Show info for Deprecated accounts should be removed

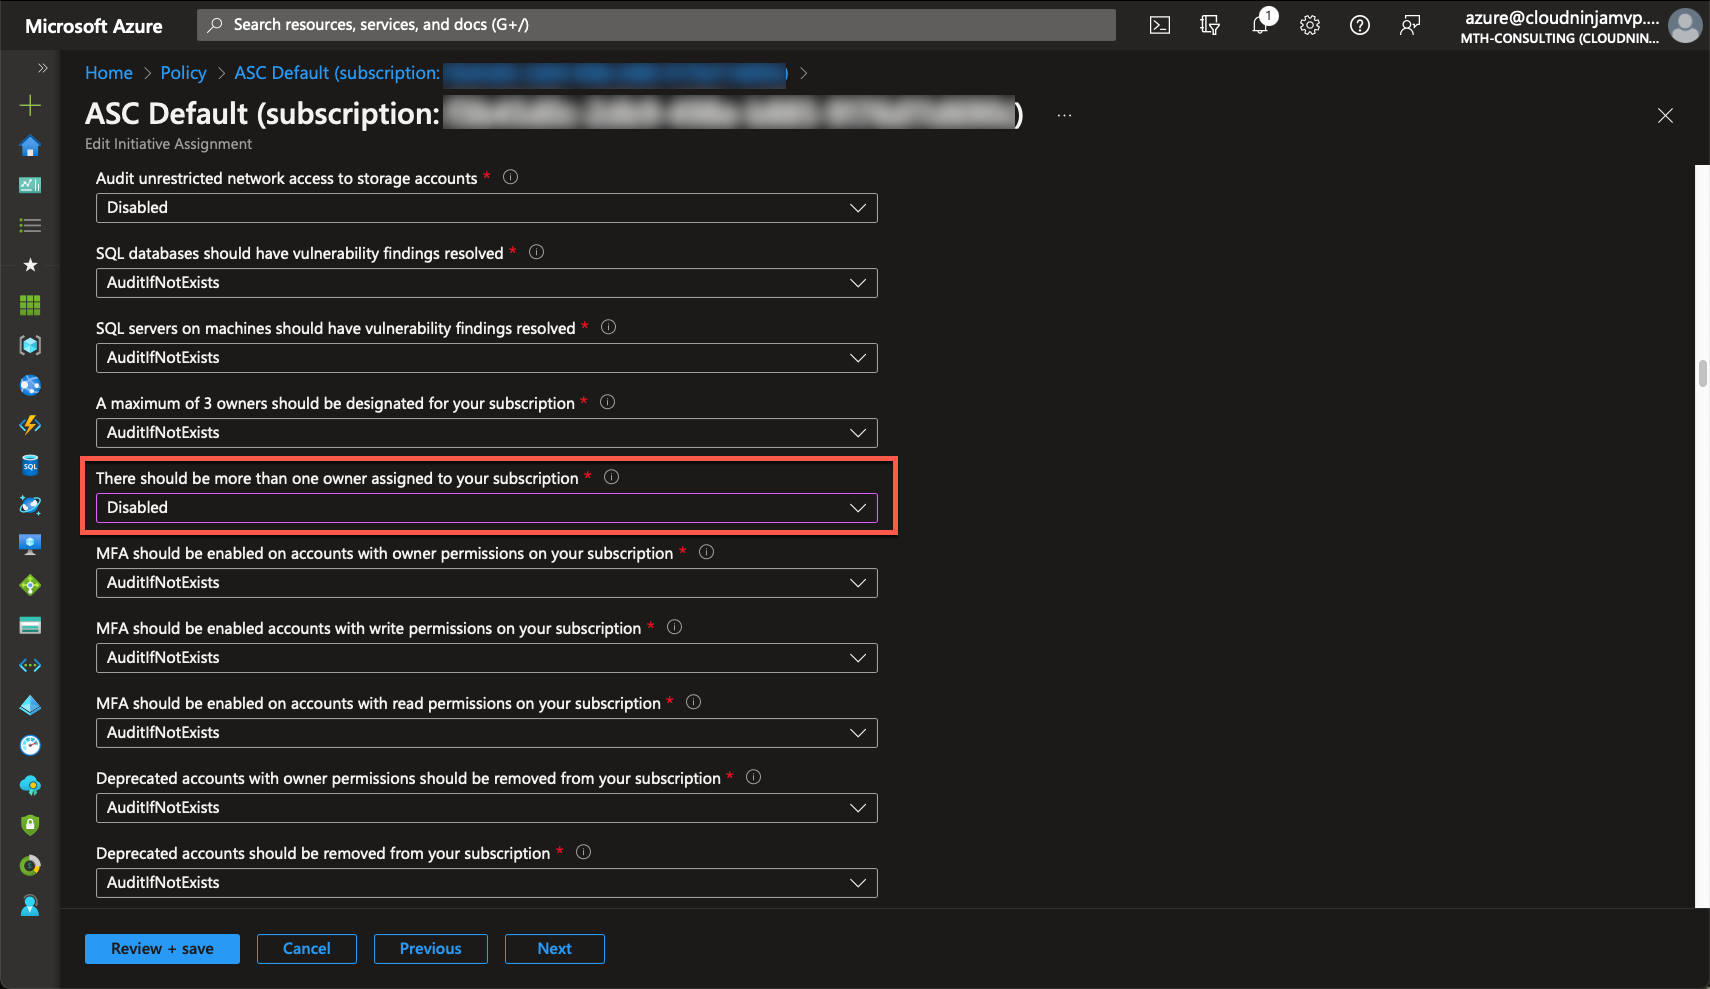coord(583,852)
